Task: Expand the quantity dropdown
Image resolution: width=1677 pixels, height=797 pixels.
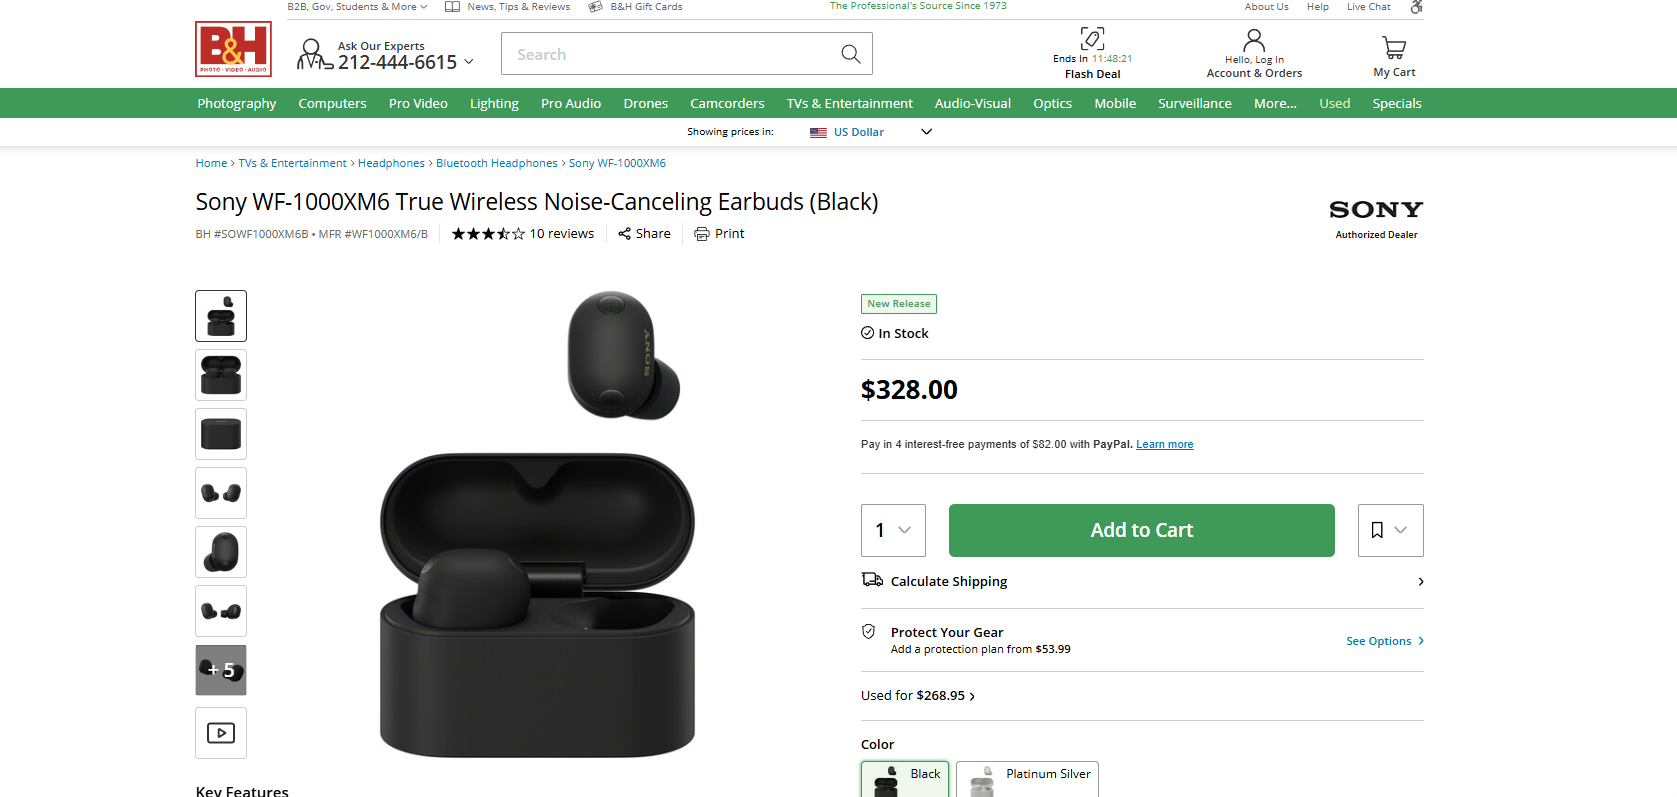Action: (892, 530)
